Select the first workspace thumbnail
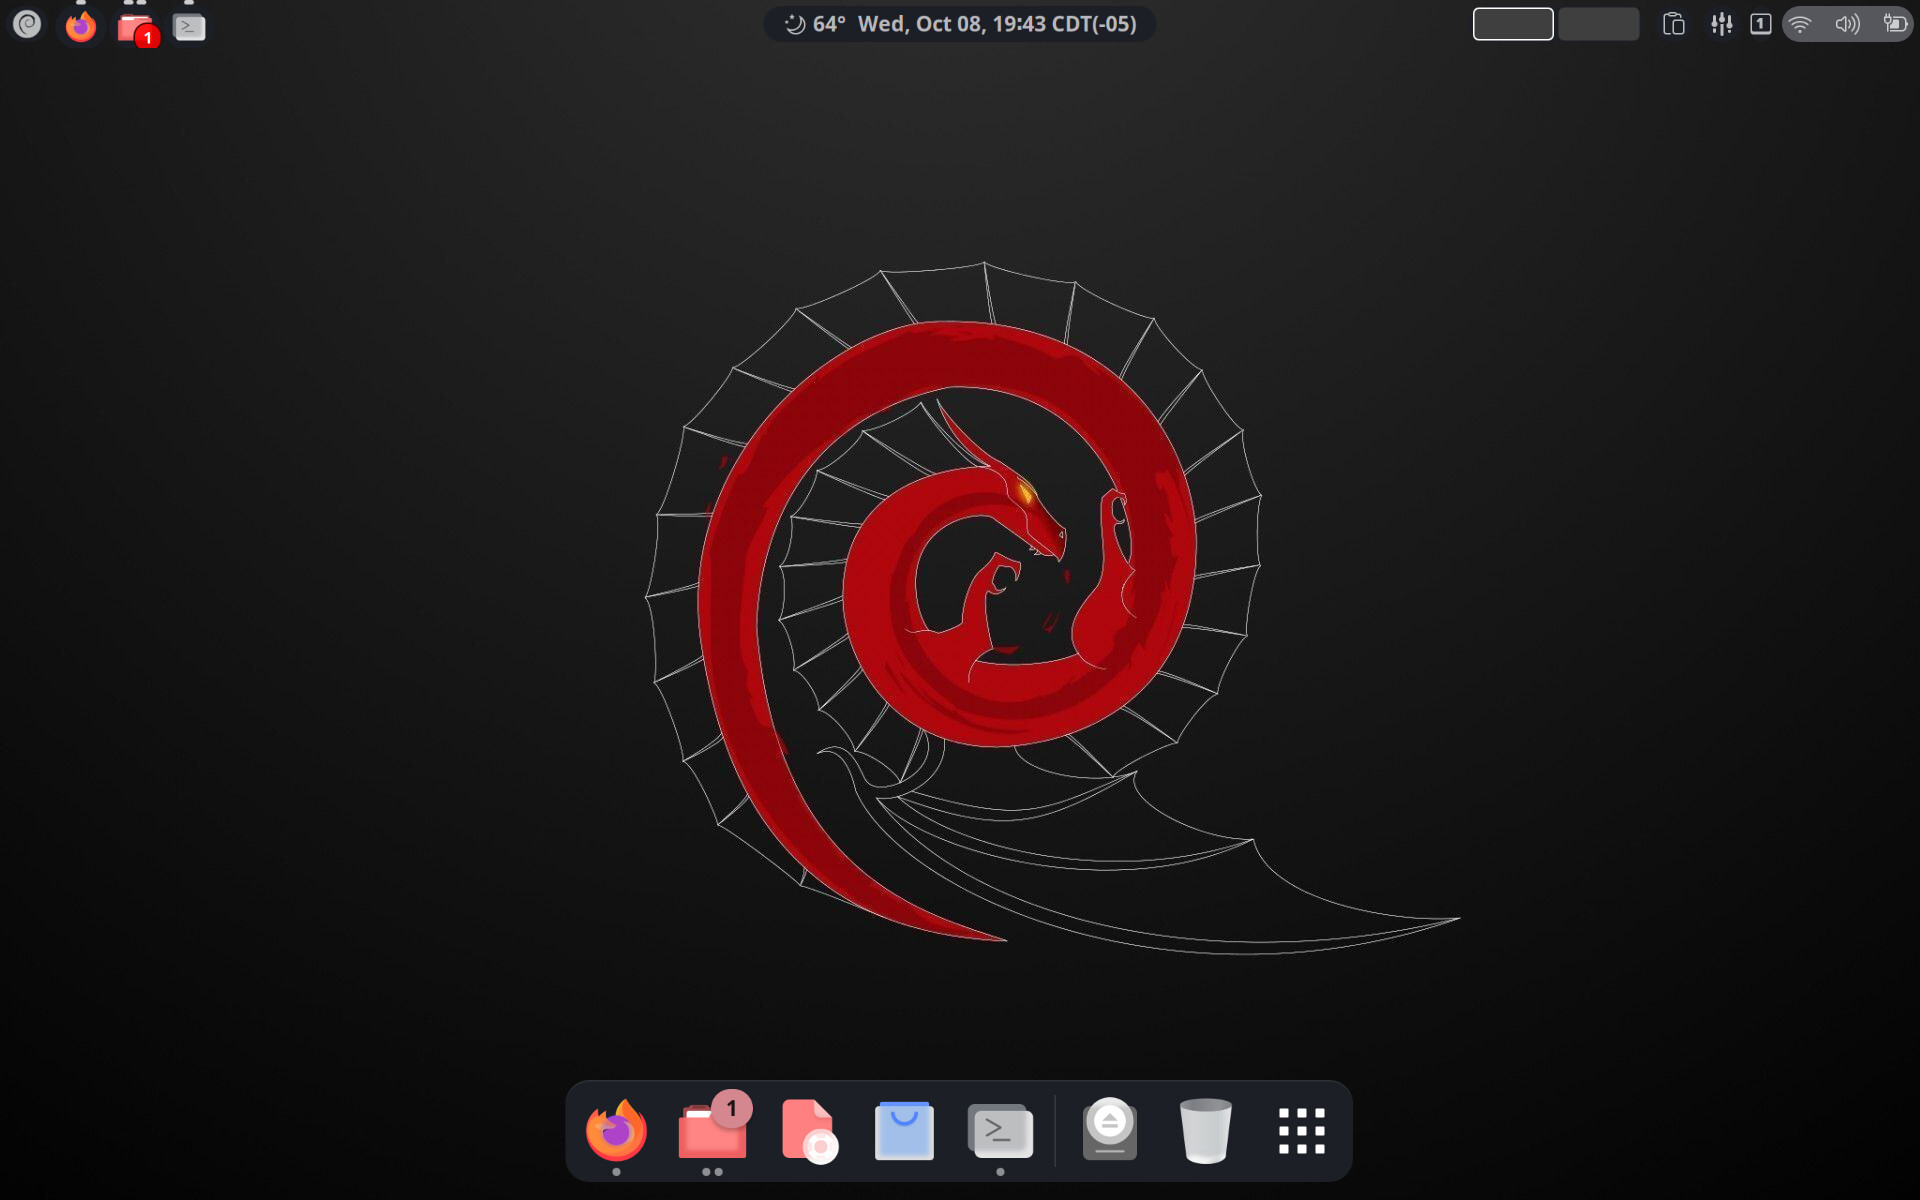The image size is (1920, 1200). [x=1512, y=24]
